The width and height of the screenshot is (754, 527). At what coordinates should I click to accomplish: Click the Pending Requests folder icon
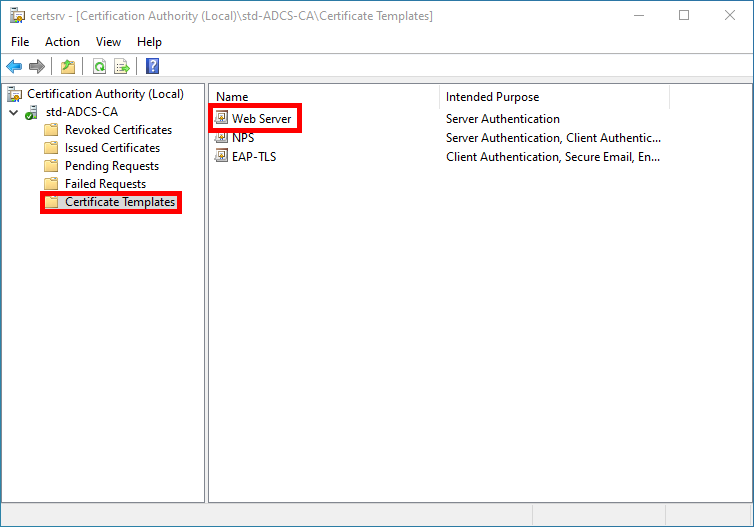click(51, 166)
